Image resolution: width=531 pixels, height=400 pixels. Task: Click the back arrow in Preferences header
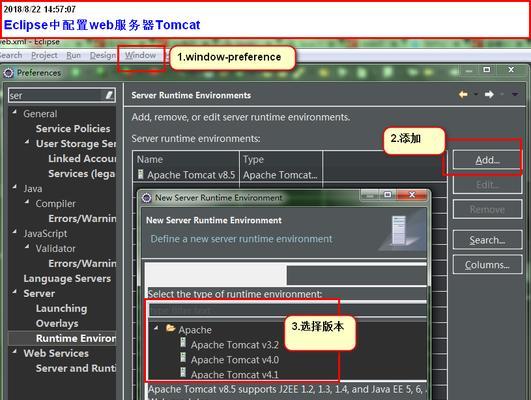pos(463,94)
